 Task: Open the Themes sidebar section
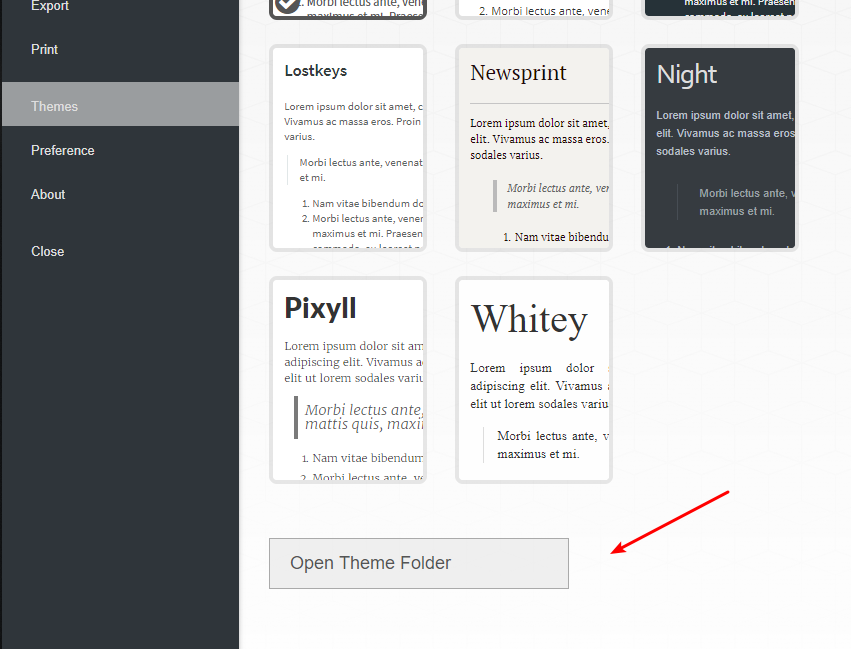(x=54, y=105)
